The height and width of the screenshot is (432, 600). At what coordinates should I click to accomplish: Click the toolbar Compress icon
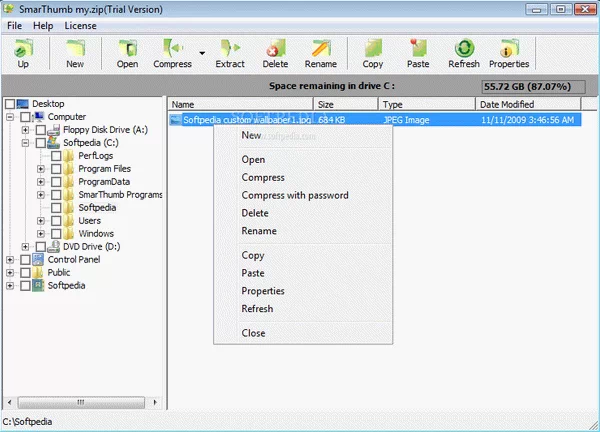click(x=173, y=49)
